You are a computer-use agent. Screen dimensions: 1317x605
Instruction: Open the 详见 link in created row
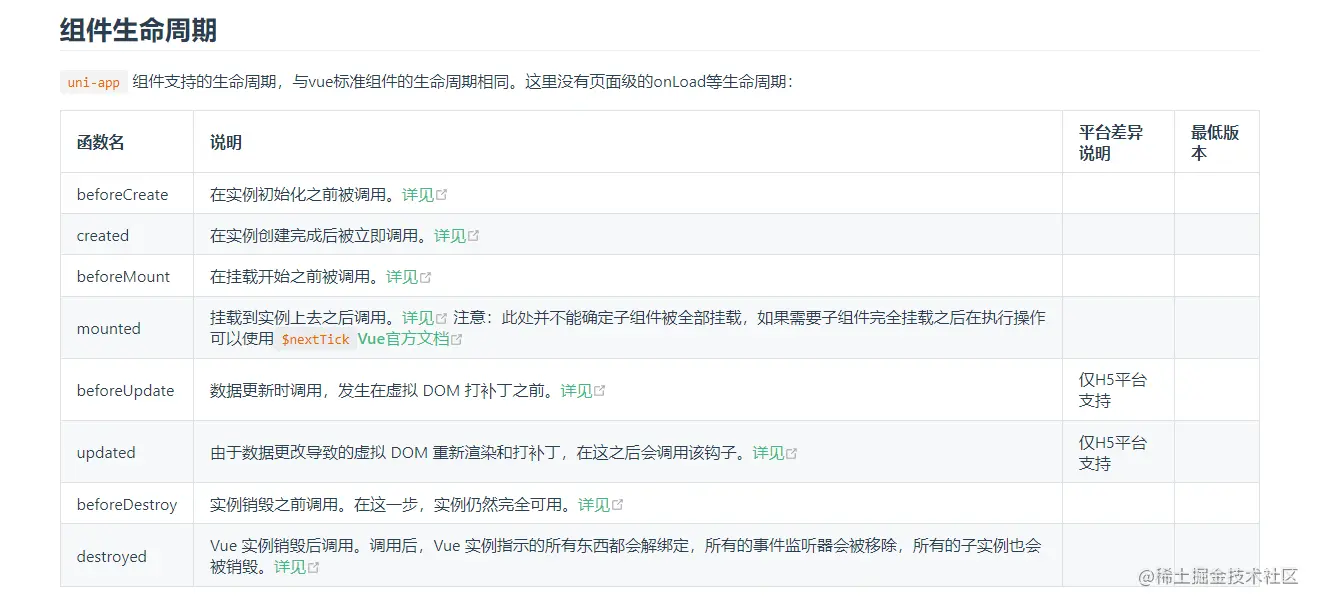coord(450,235)
